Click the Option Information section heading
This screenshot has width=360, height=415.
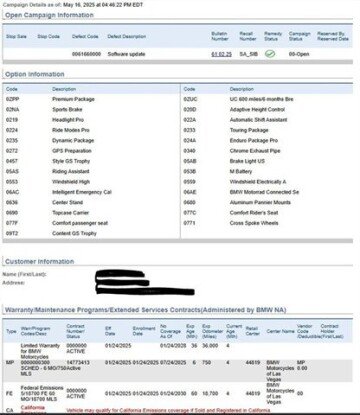(x=35, y=74)
